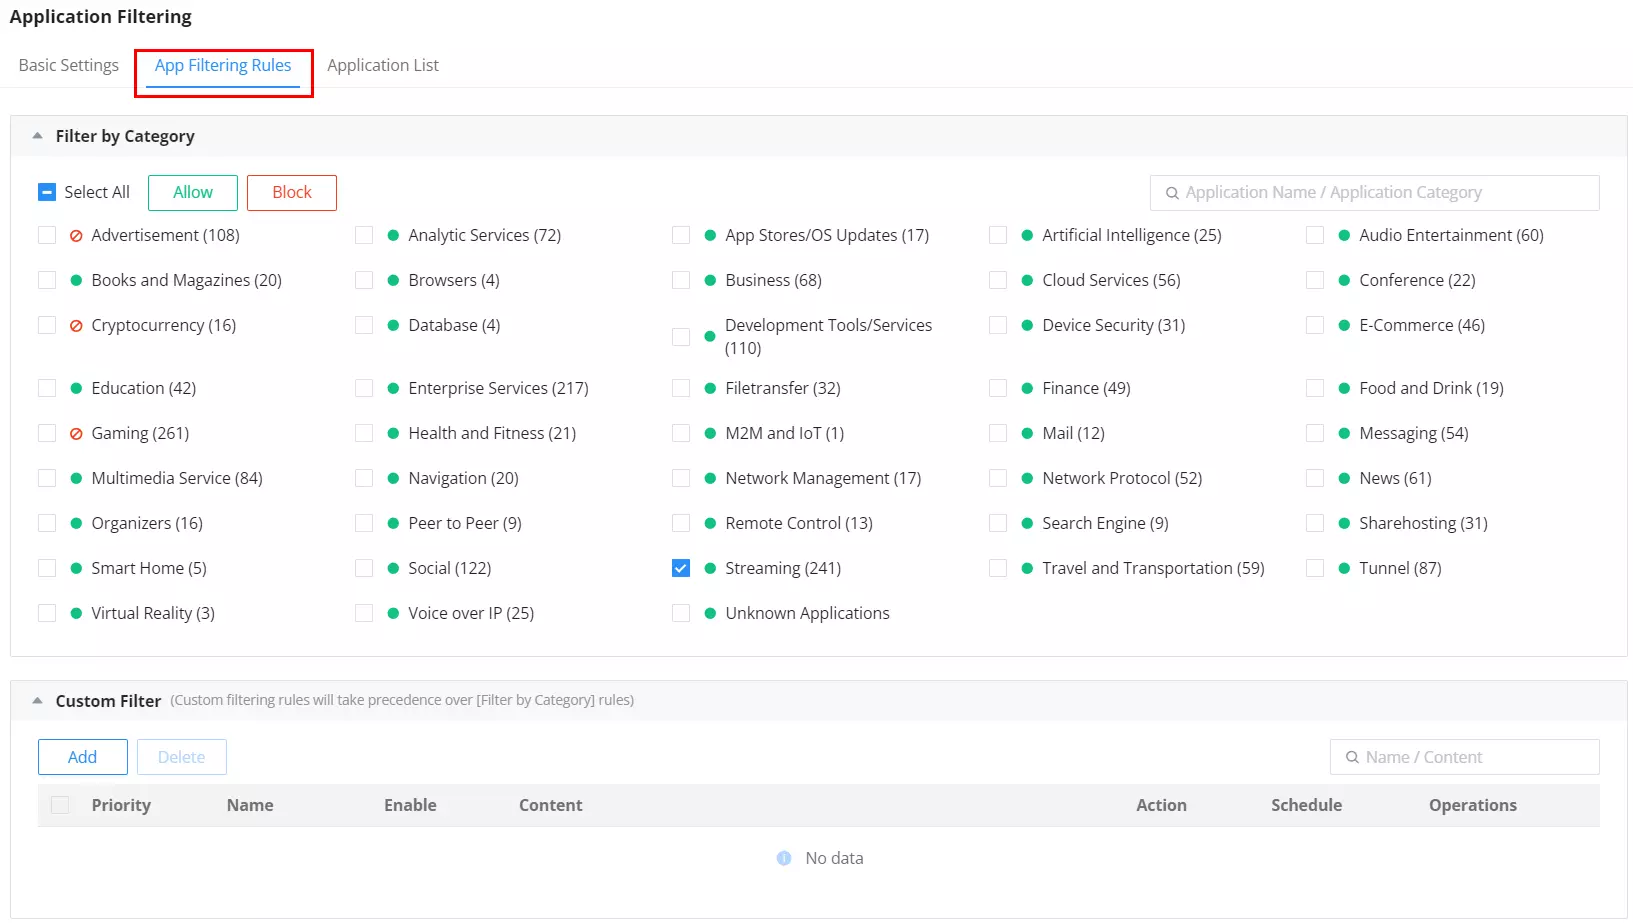Click green status dot beside Tunnel
This screenshot has height=923, width=1633.
(1344, 569)
